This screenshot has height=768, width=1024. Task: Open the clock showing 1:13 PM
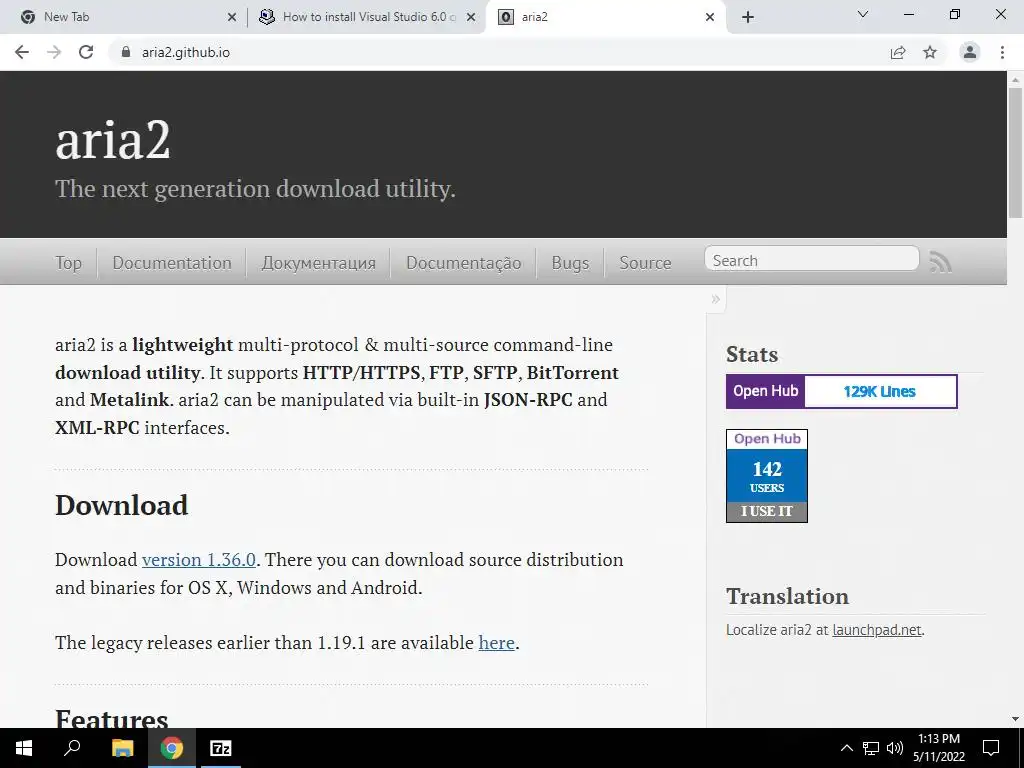939,748
